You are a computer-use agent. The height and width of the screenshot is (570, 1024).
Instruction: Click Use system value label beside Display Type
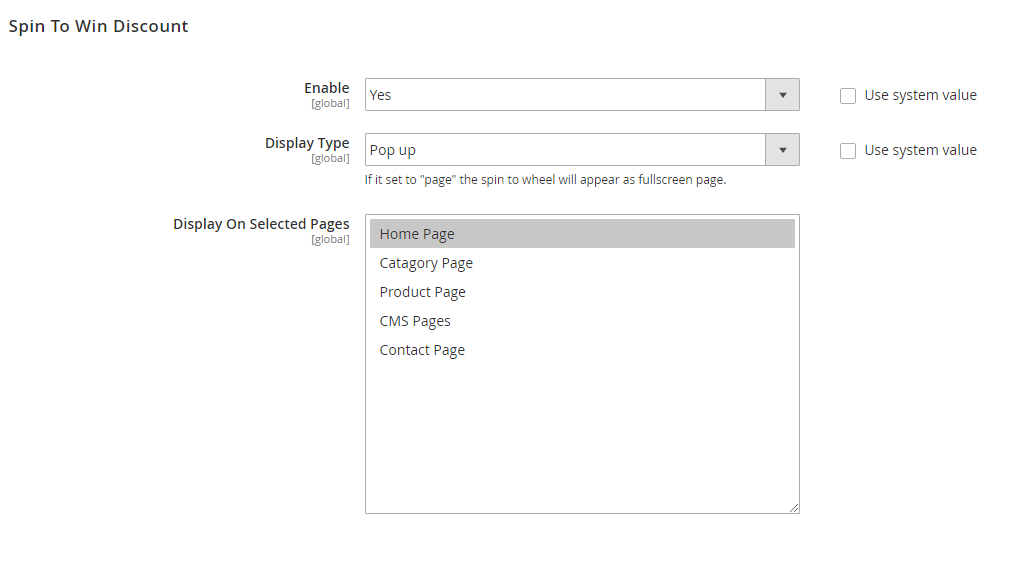point(920,151)
